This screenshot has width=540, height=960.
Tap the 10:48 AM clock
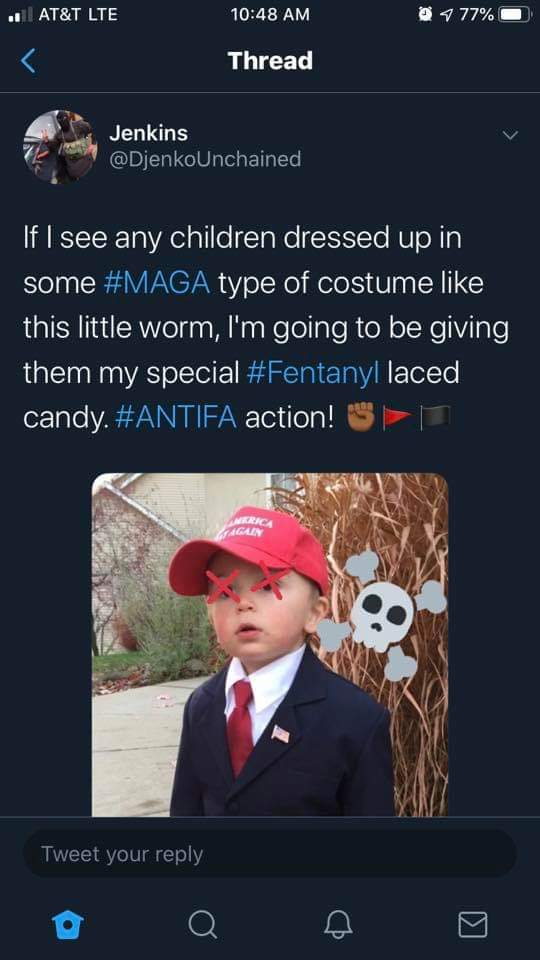coord(270,14)
